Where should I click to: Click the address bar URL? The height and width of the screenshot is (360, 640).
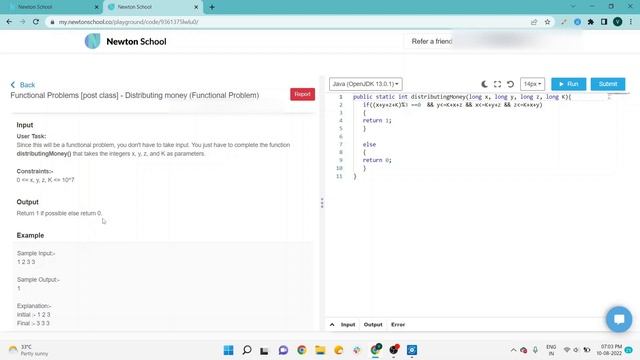point(128,22)
